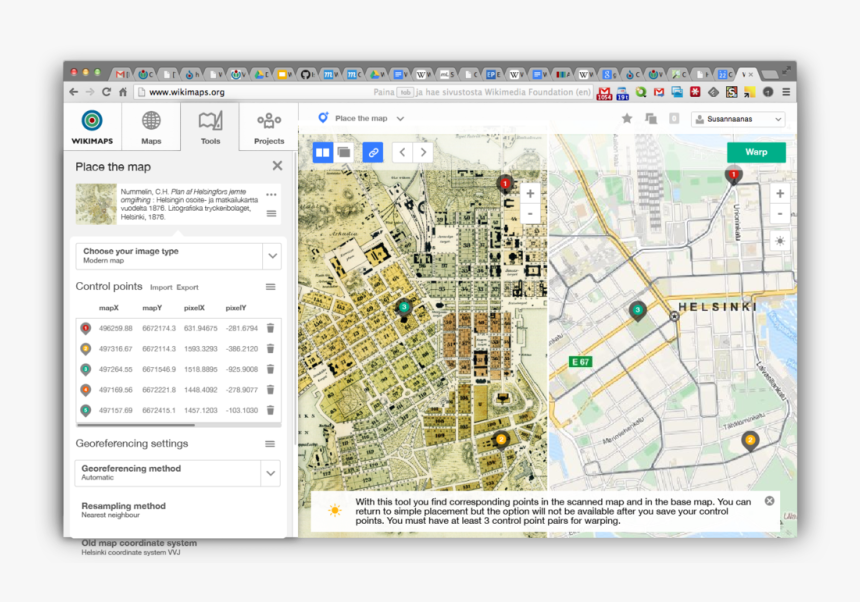Open the hamburger menu on the map record card

(271, 213)
